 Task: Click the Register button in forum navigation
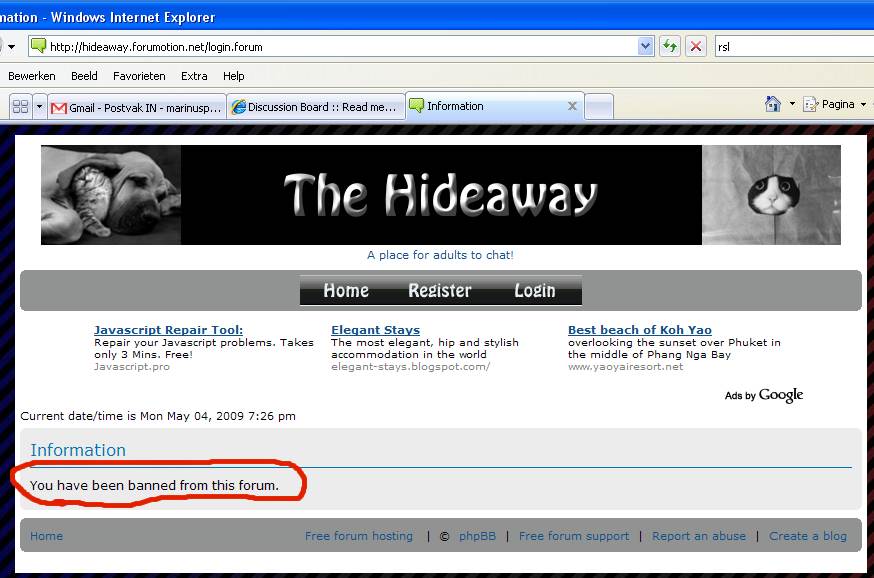439,290
